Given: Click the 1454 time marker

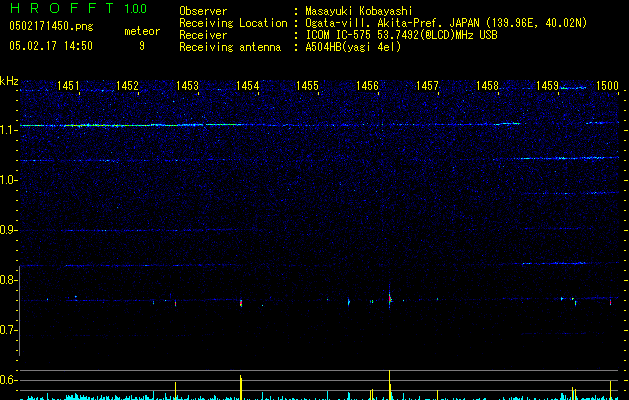Looking at the screenshot, I should click(x=248, y=86).
